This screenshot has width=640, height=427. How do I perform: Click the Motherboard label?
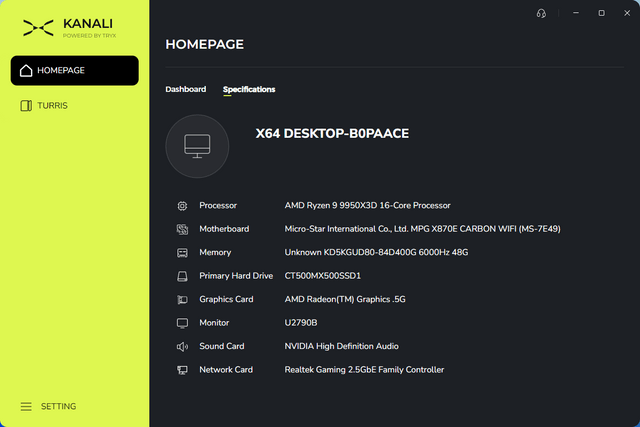pos(224,229)
